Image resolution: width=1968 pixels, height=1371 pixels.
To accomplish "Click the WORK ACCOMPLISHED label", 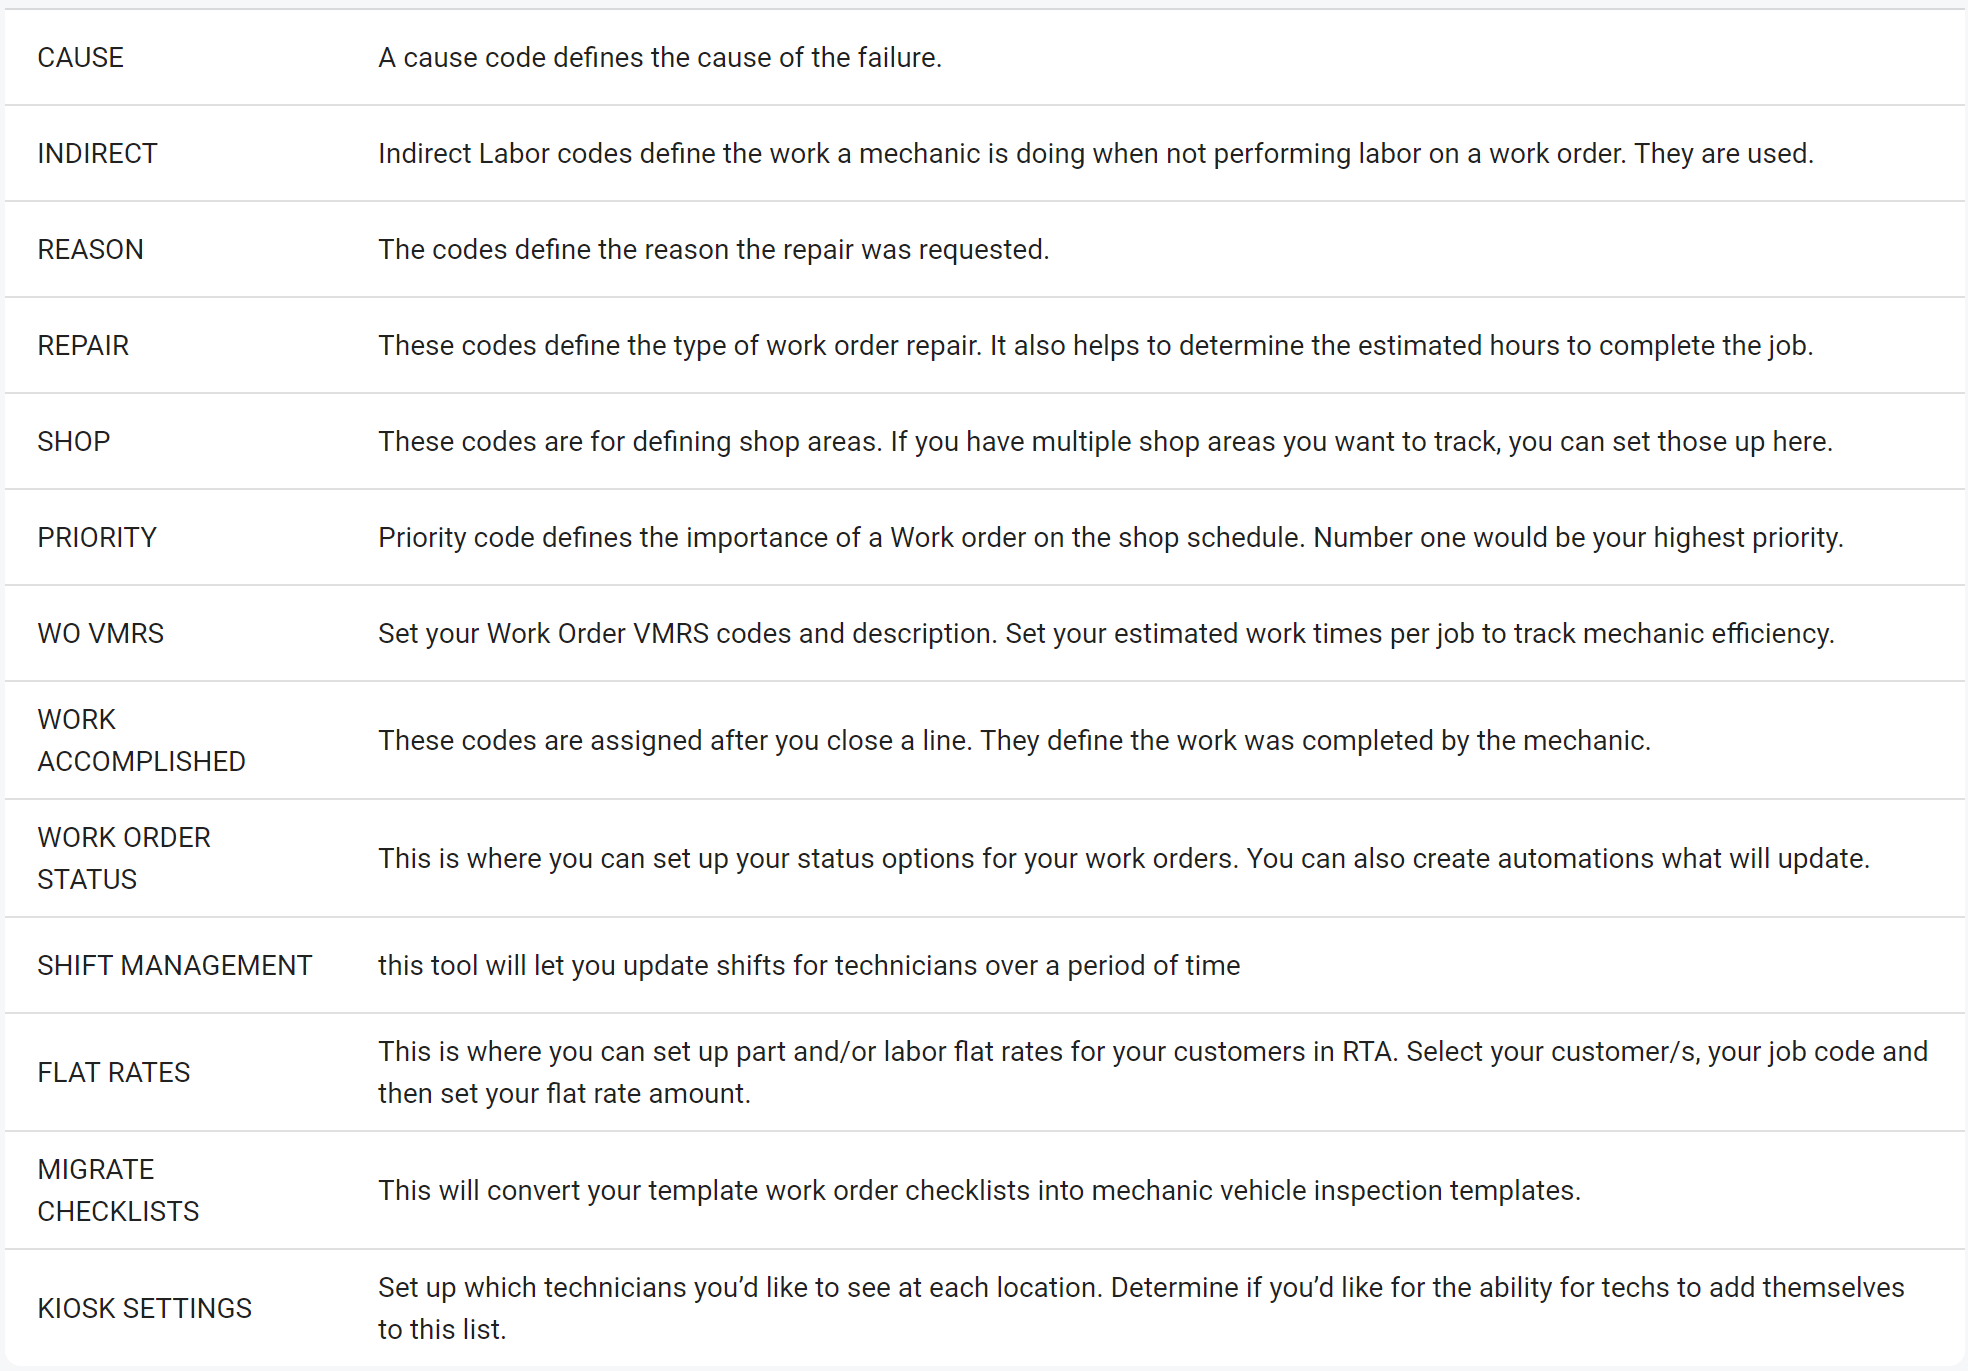I will point(141,741).
